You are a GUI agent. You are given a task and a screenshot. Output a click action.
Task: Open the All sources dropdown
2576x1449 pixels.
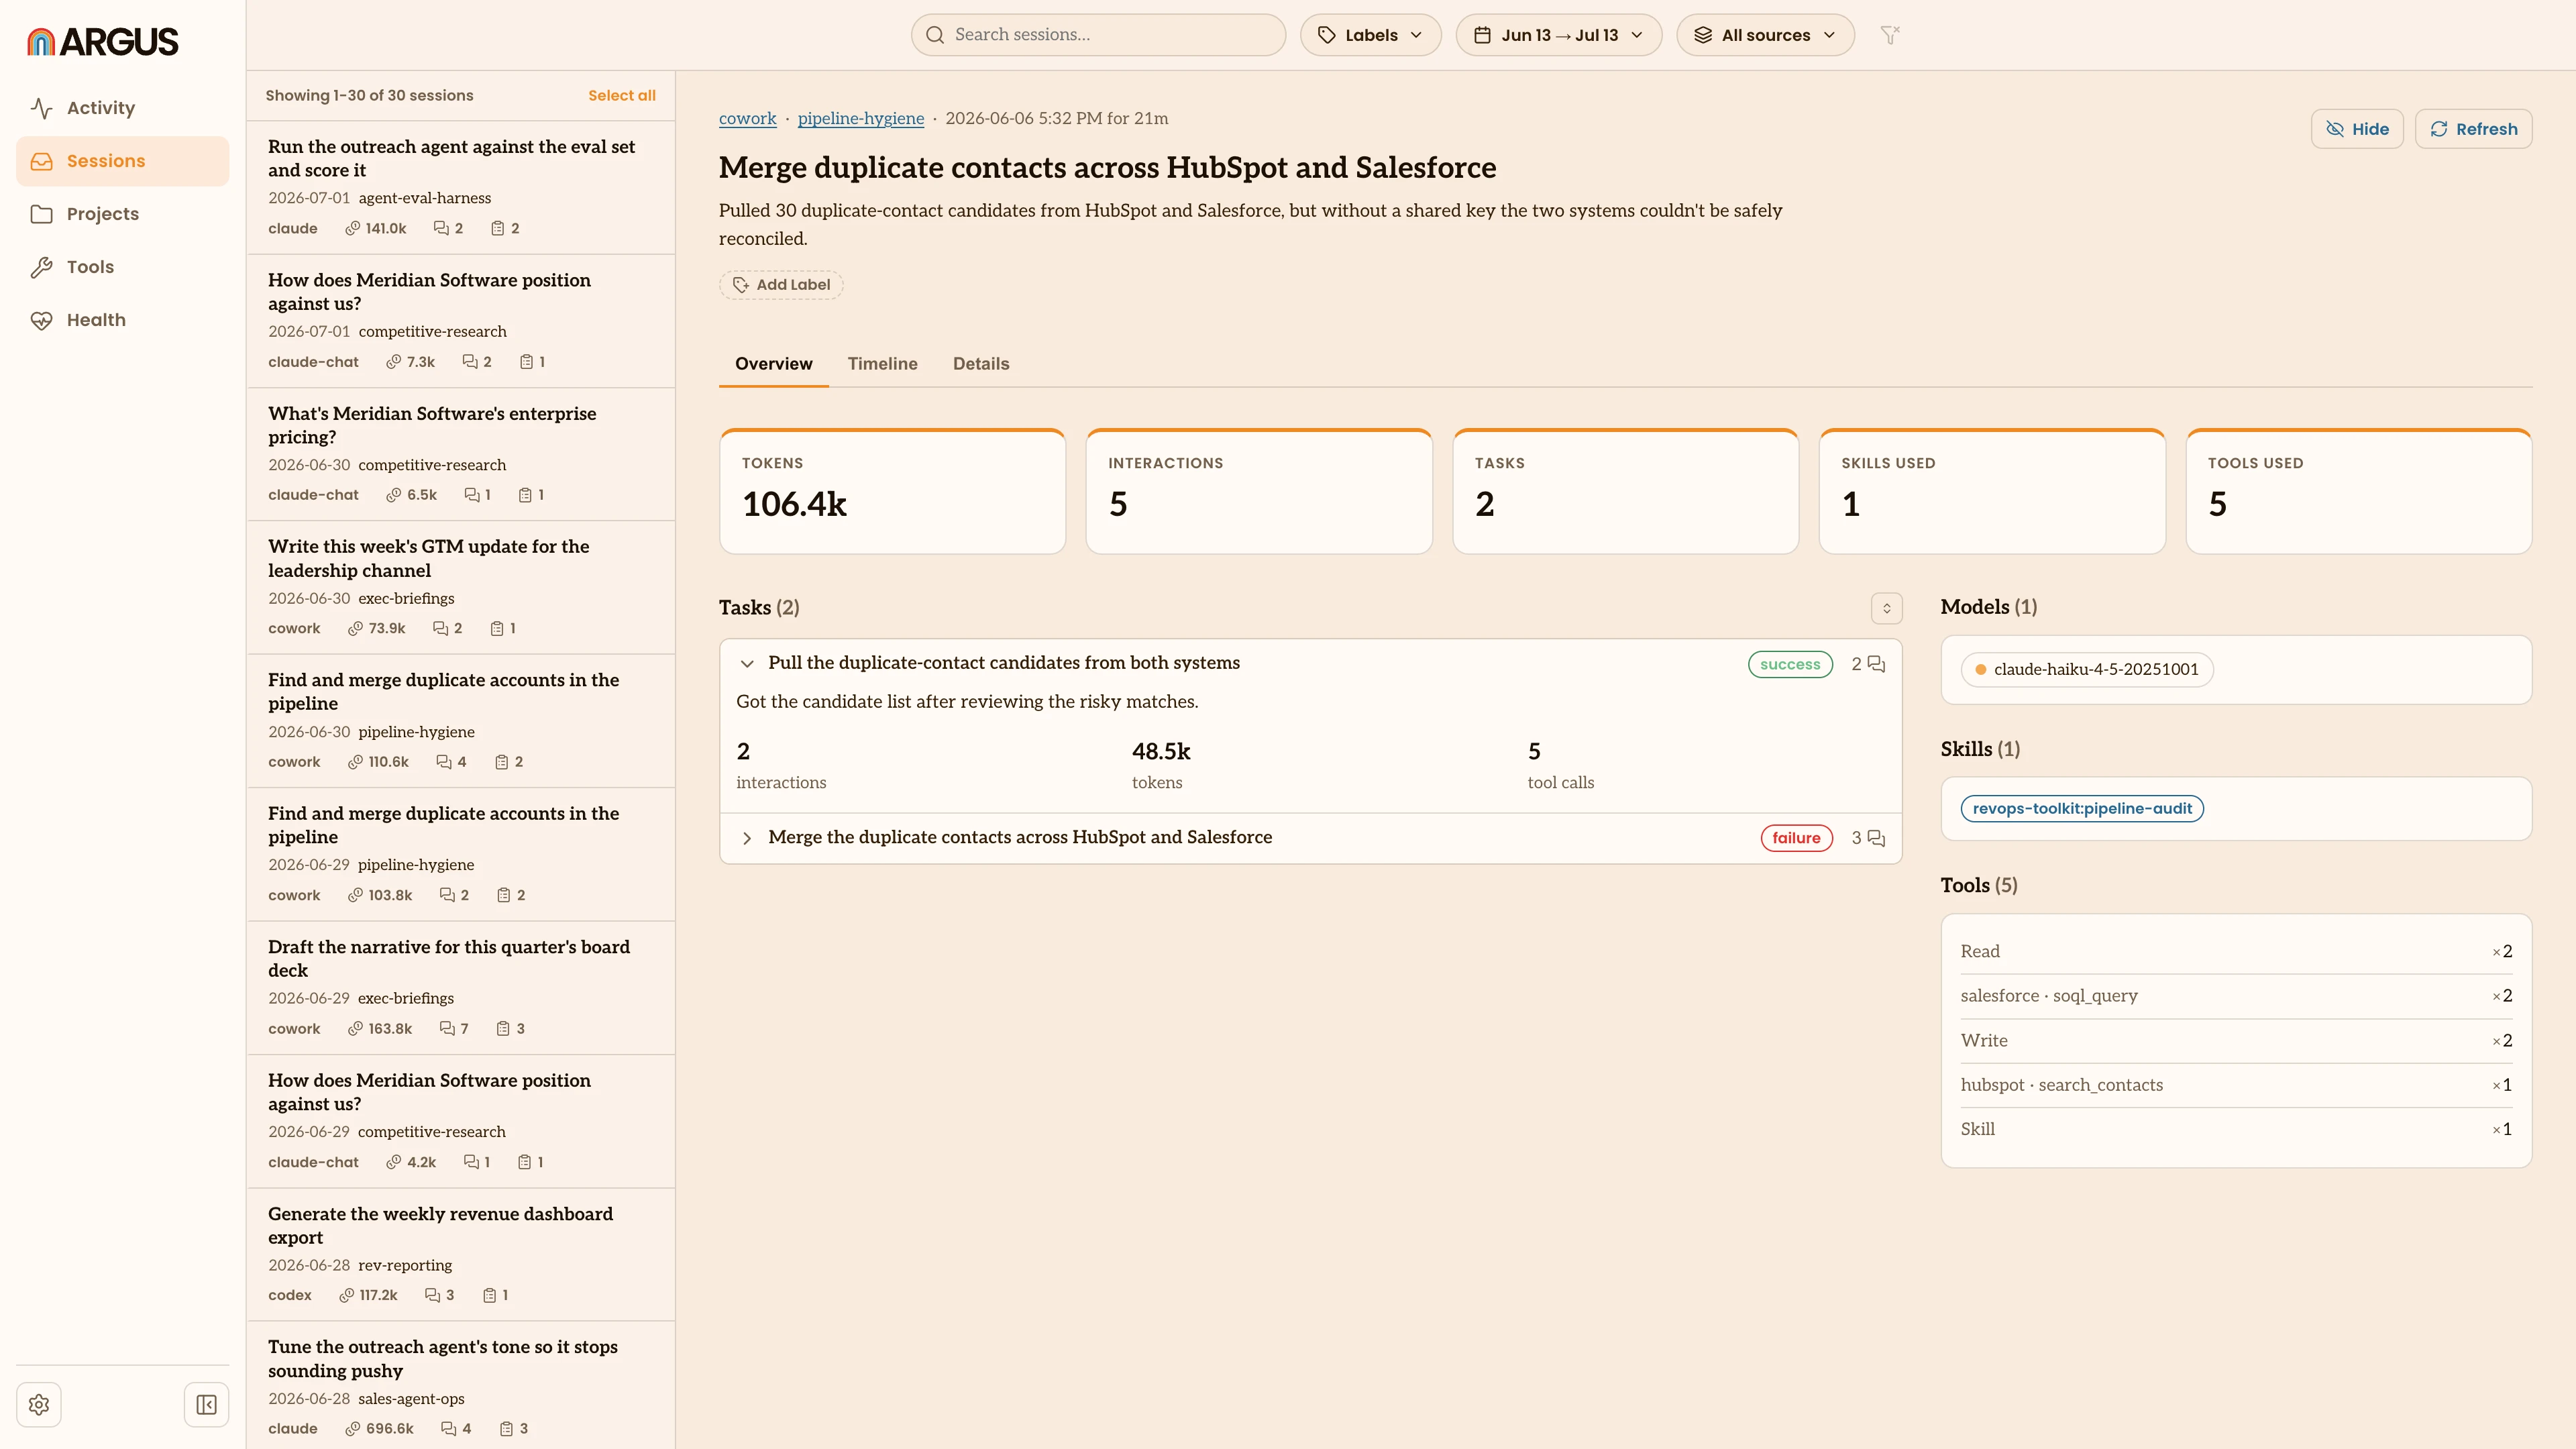(x=1765, y=35)
